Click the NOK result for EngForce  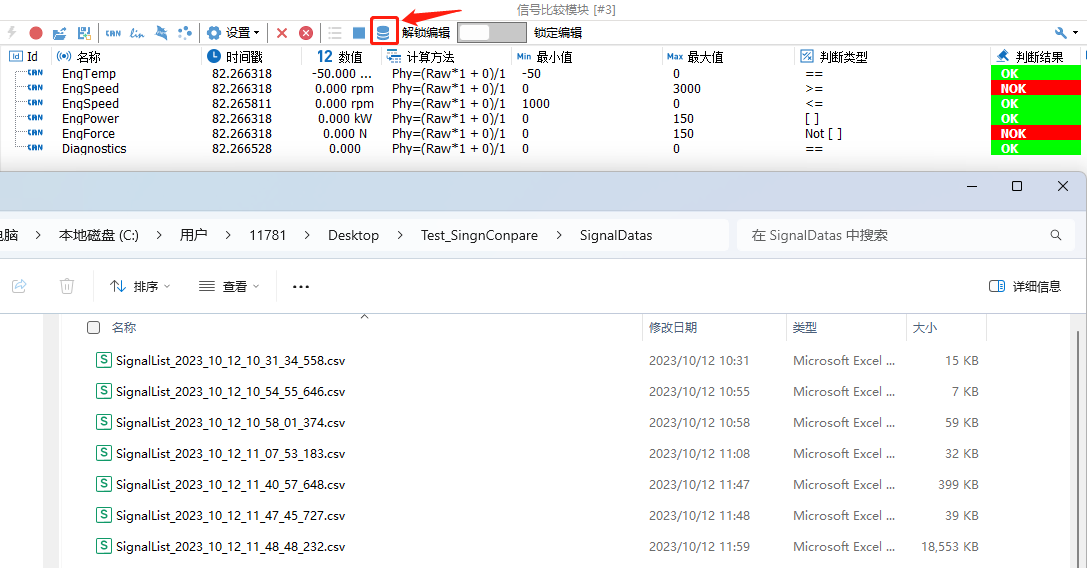pyautogui.click(x=1035, y=133)
